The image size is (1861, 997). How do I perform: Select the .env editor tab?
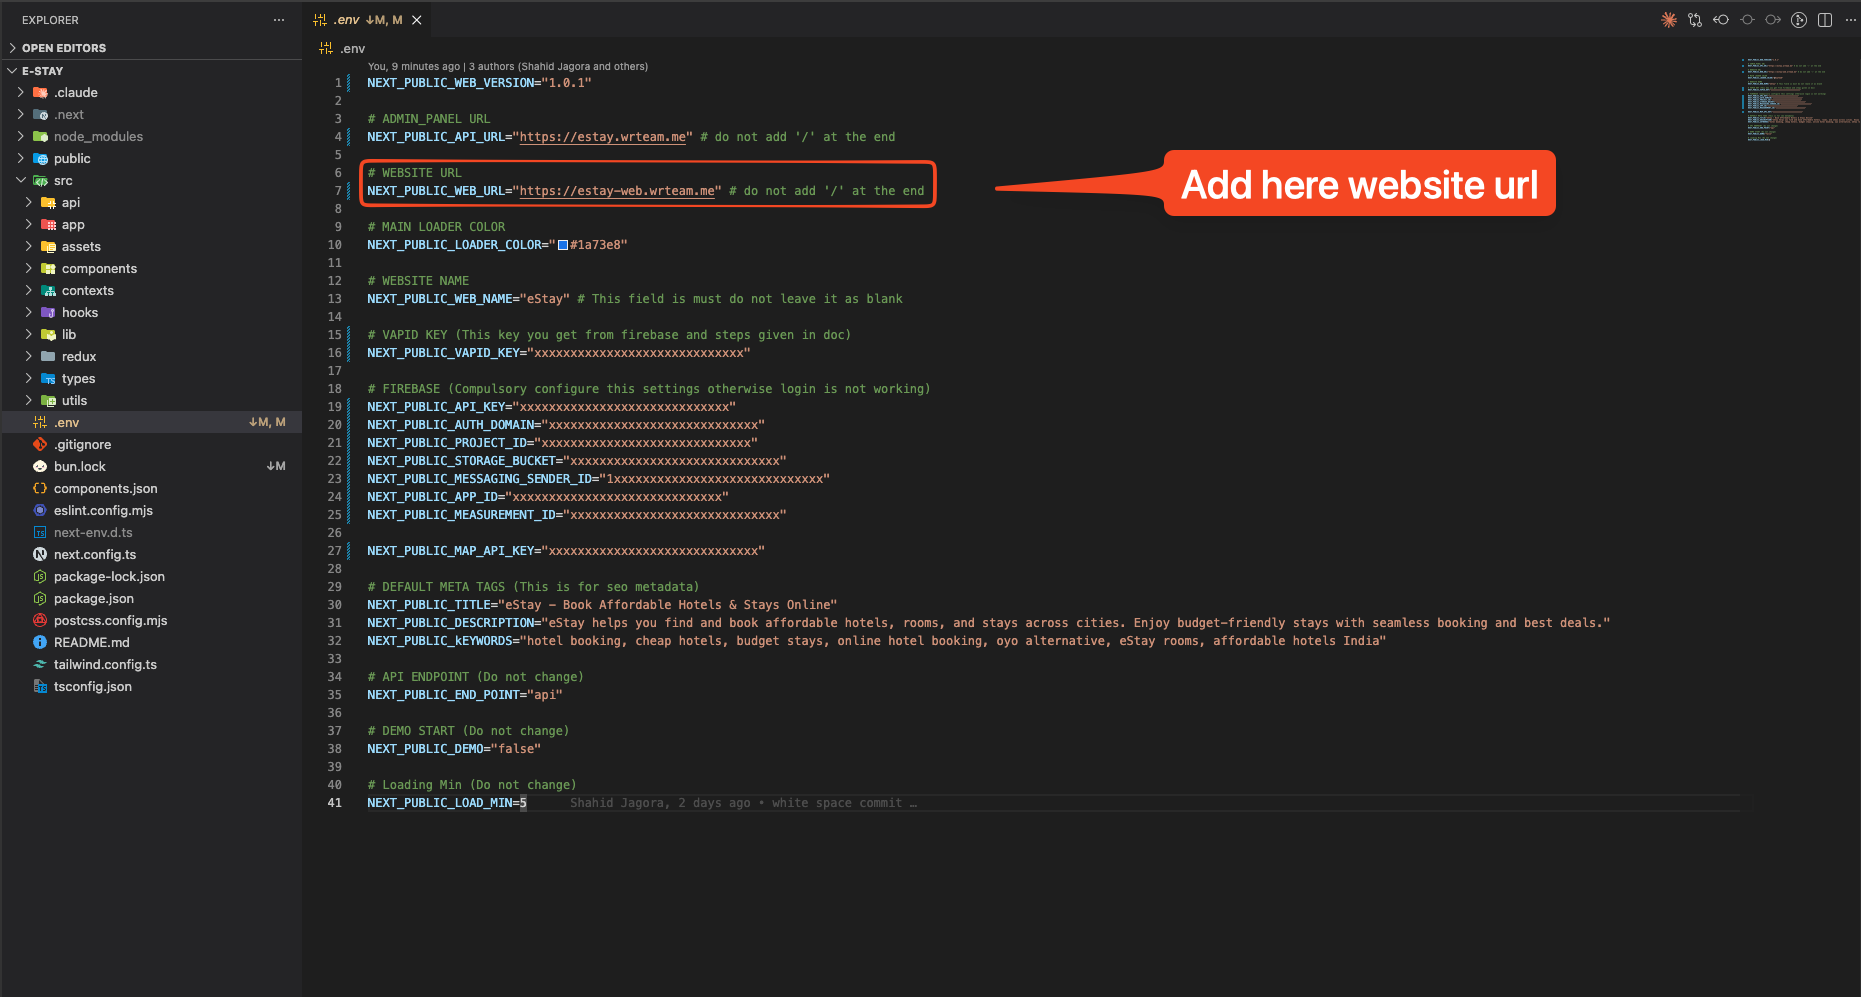click(x=367, y=20)
